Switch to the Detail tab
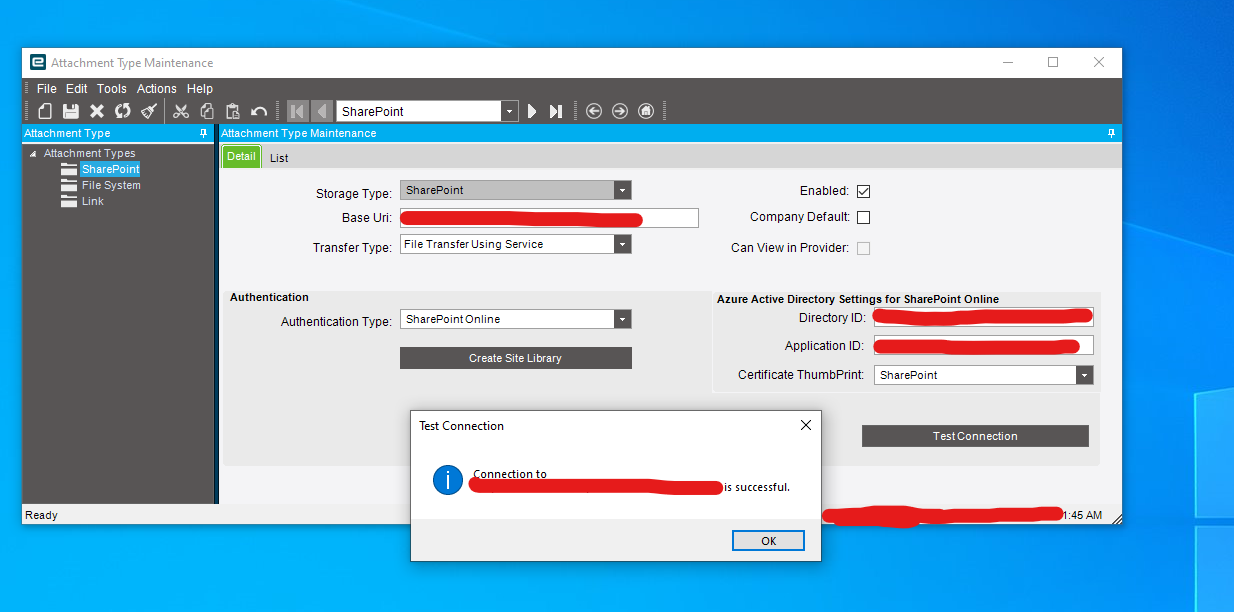 [x=241, y=156]
